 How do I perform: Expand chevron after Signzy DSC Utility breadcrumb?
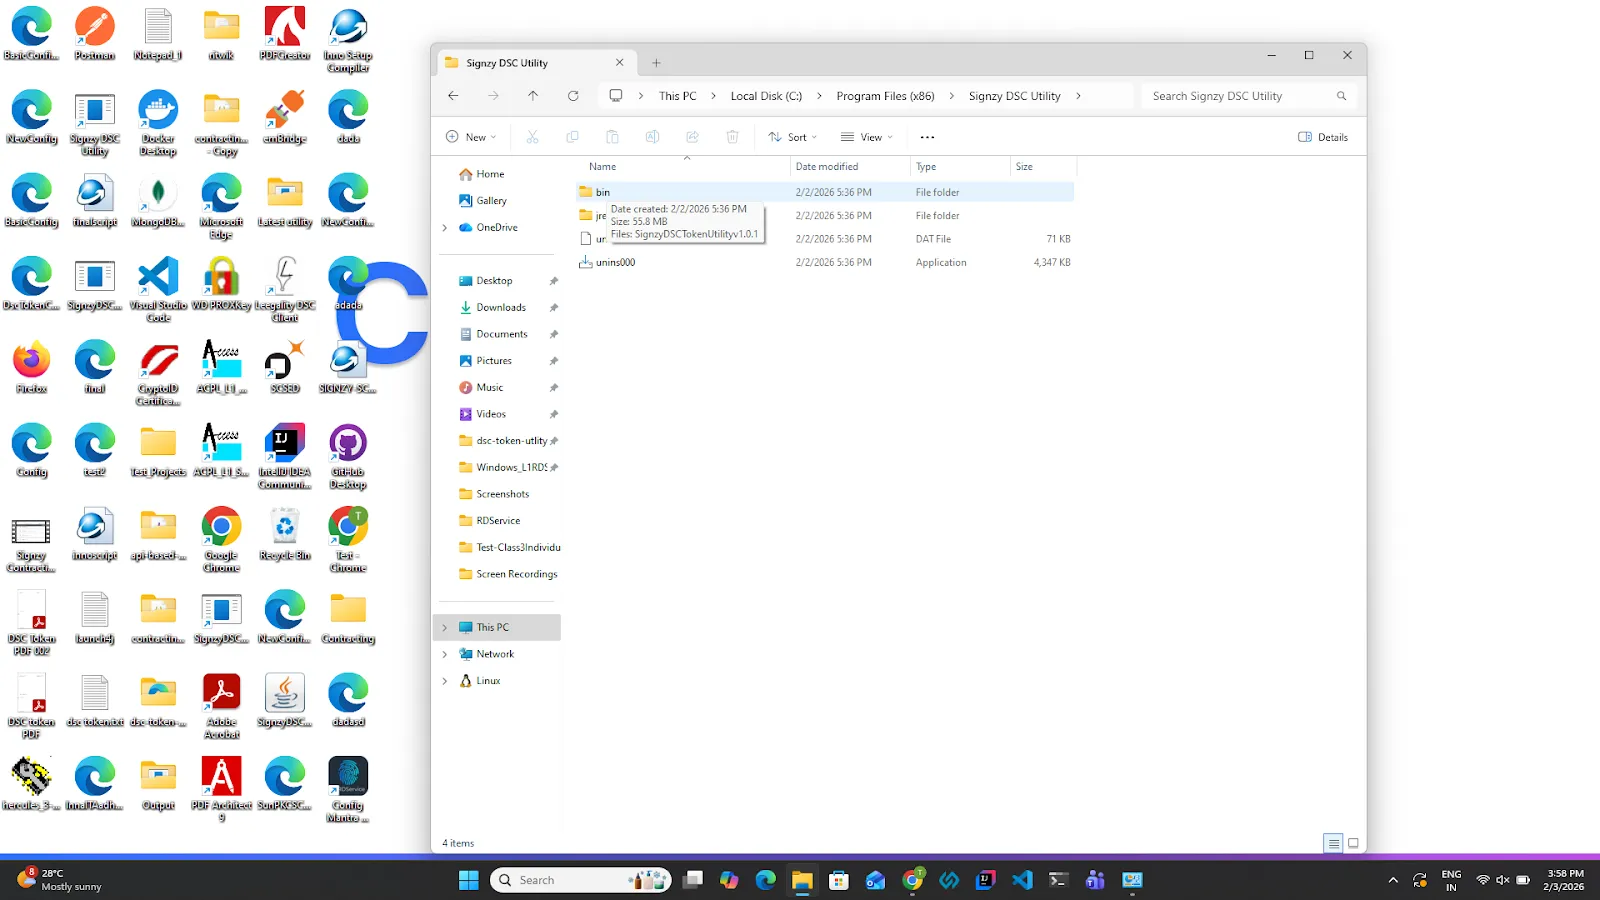coord(1078,96)
